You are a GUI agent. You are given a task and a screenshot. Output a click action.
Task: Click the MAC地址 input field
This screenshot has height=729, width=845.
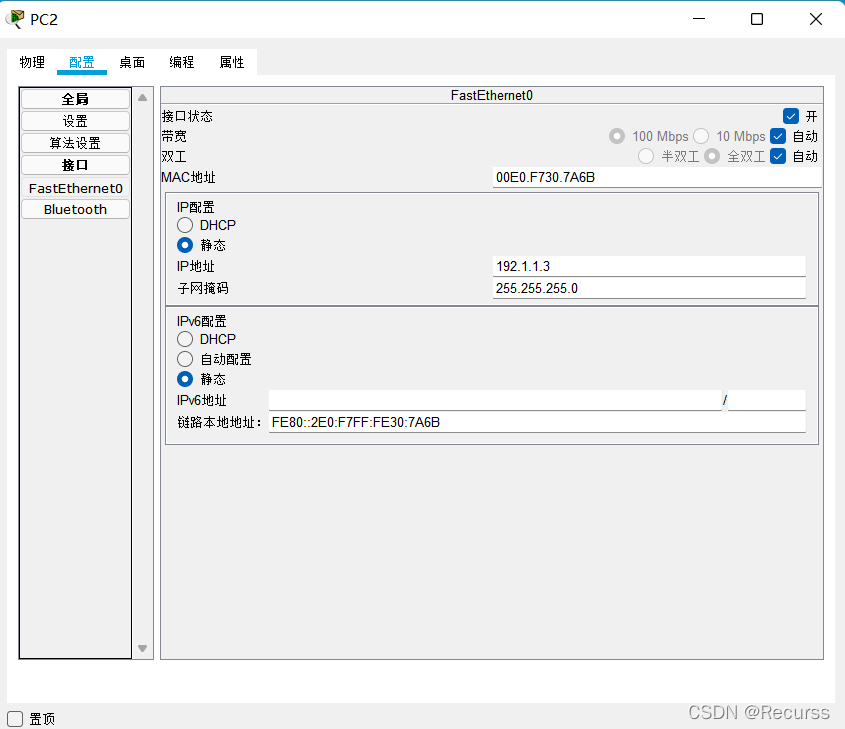(x=656, y=177)
